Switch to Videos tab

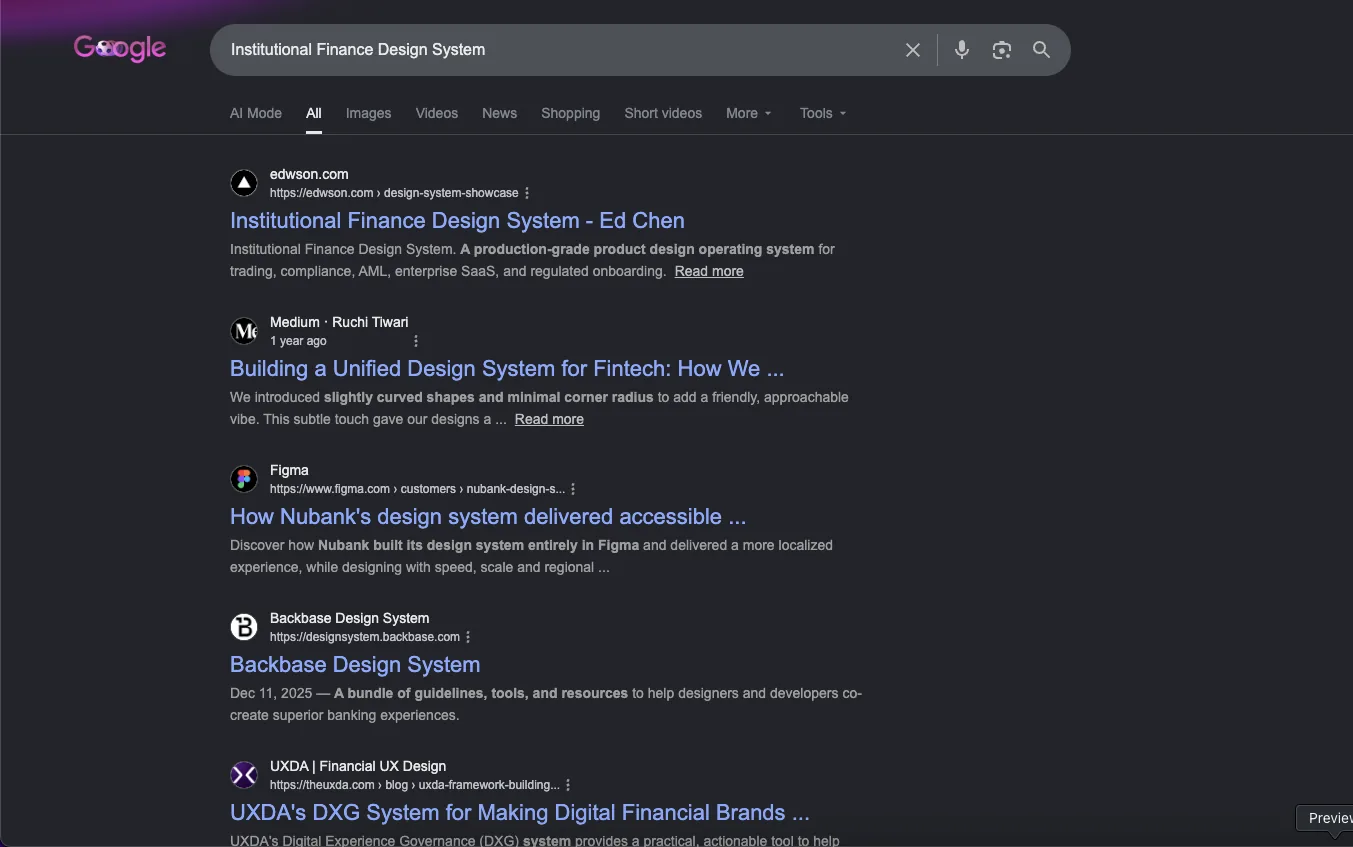point(437,113)
